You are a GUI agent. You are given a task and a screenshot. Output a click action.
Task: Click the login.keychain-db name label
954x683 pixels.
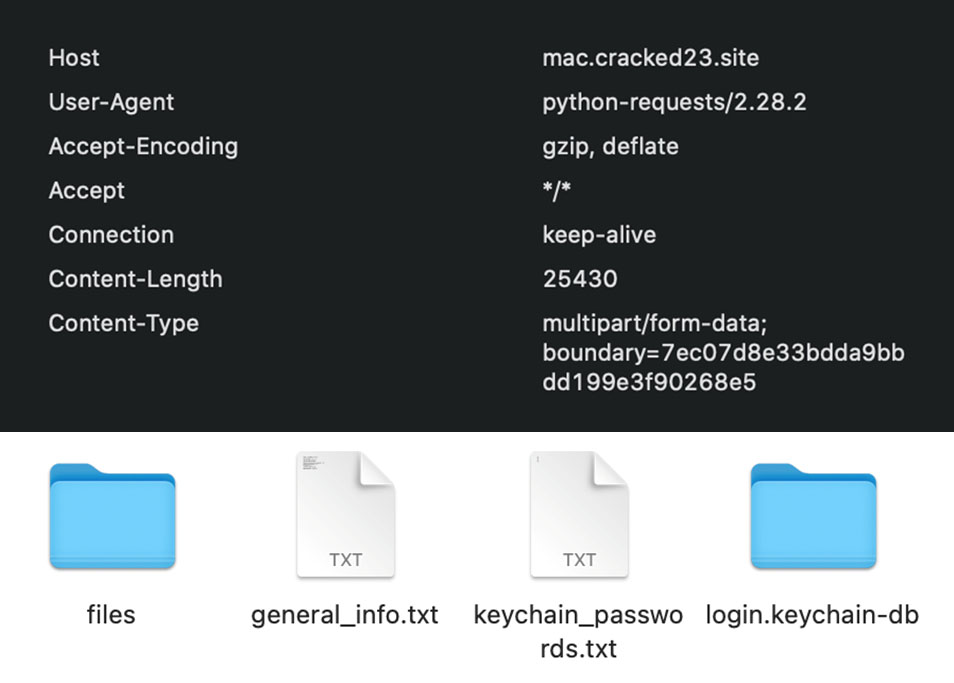coord(812,614)
